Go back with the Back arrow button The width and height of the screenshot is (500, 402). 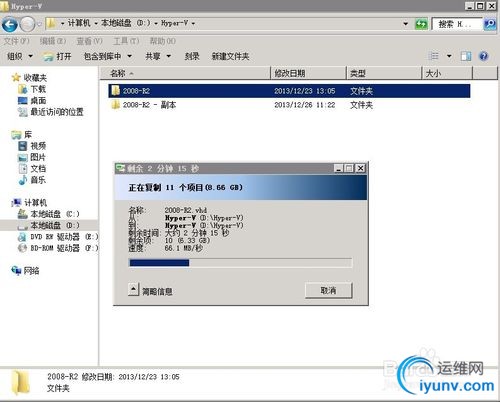pos(10,24)
